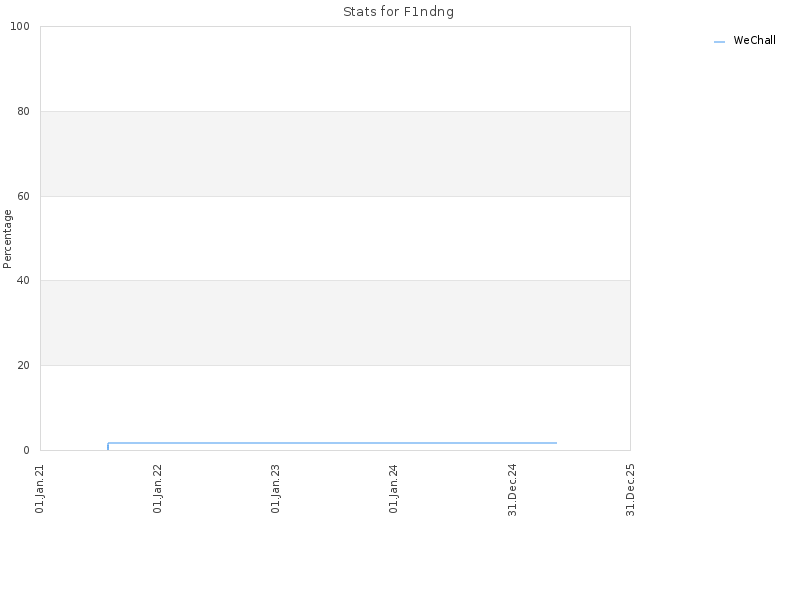Click the 01.Jan.21 x-axis label

(40, 489)
